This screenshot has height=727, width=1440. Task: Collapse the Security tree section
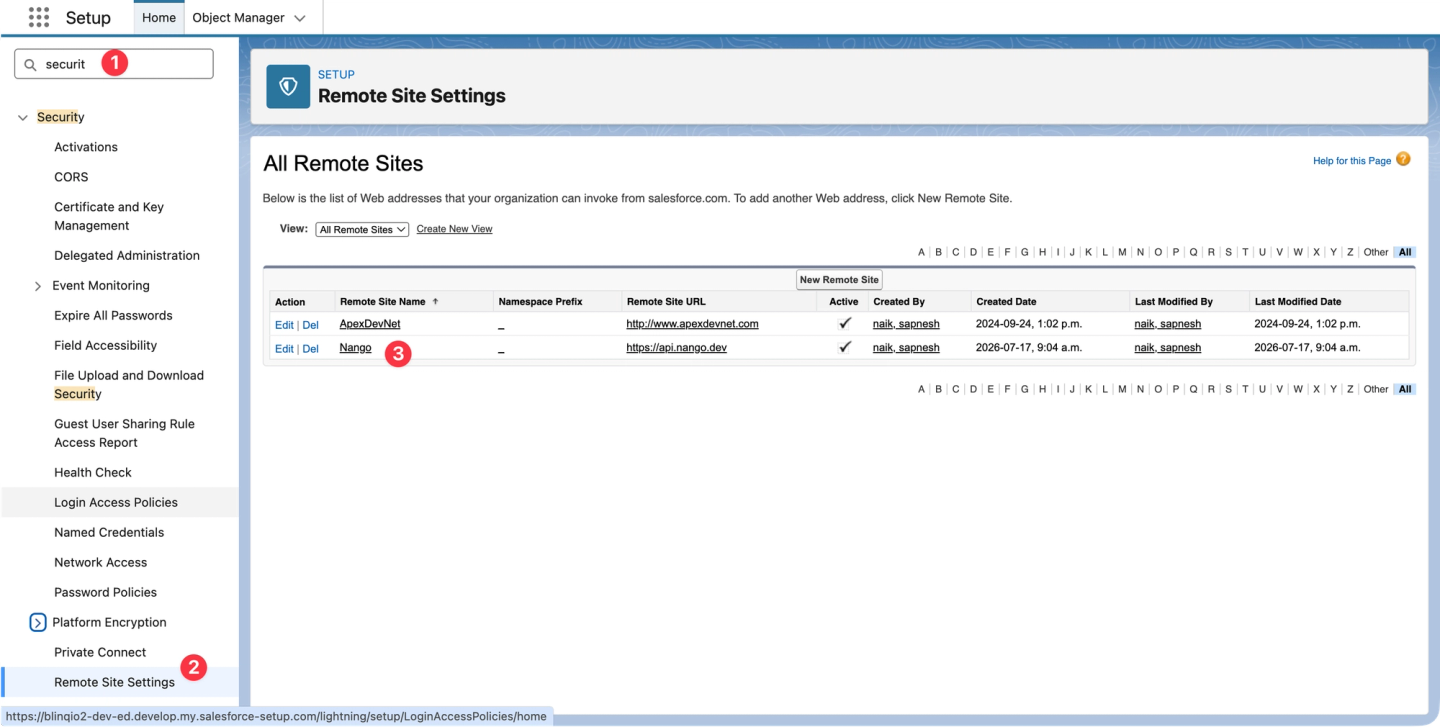23,118
